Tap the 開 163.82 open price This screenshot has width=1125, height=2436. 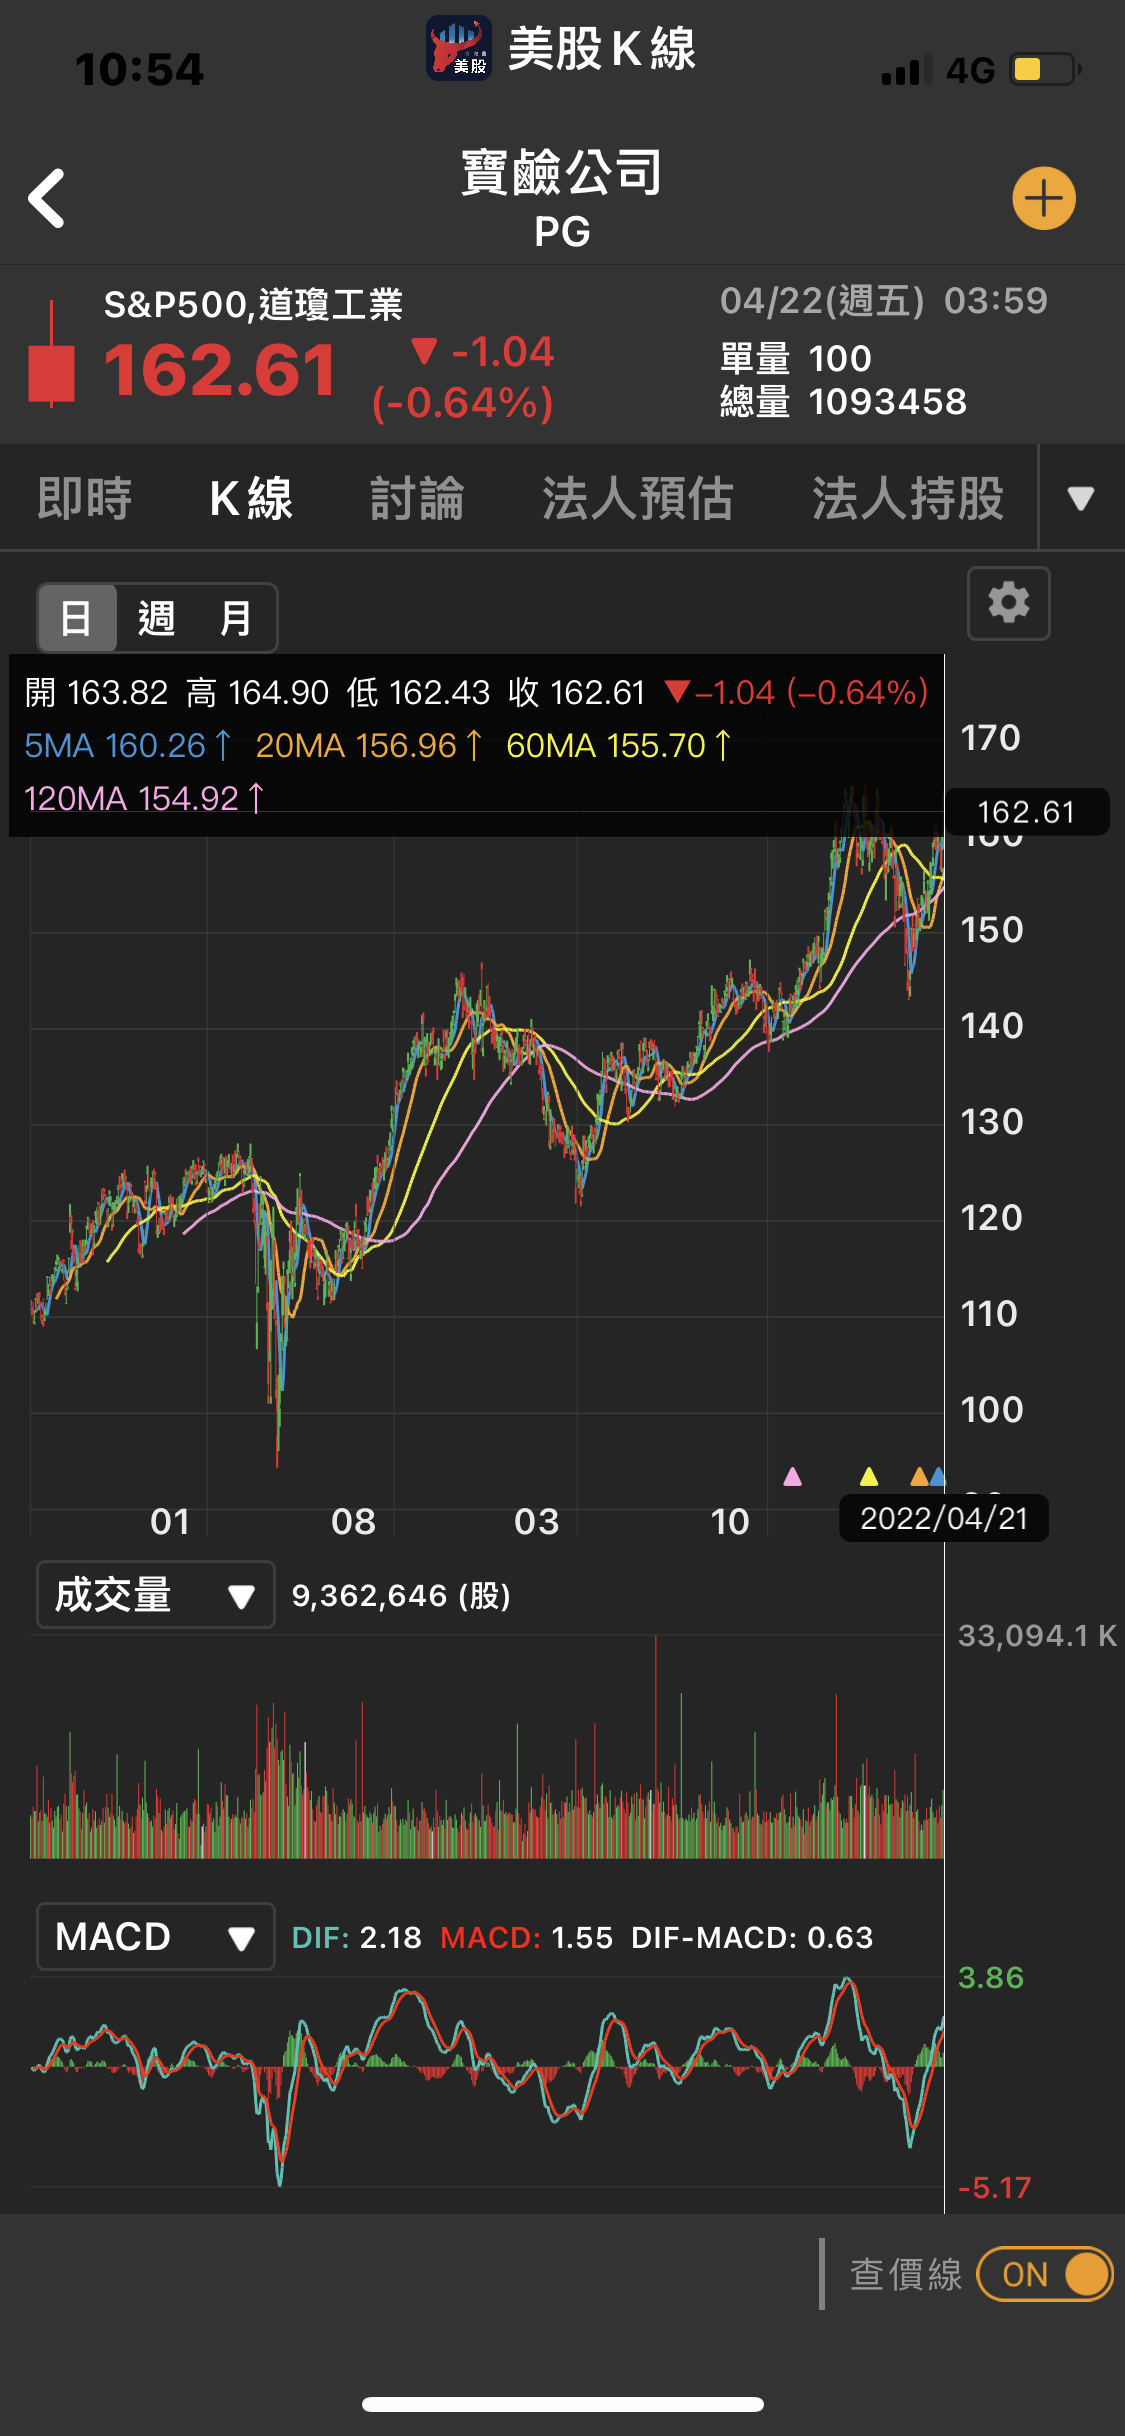tap(97, 692)
